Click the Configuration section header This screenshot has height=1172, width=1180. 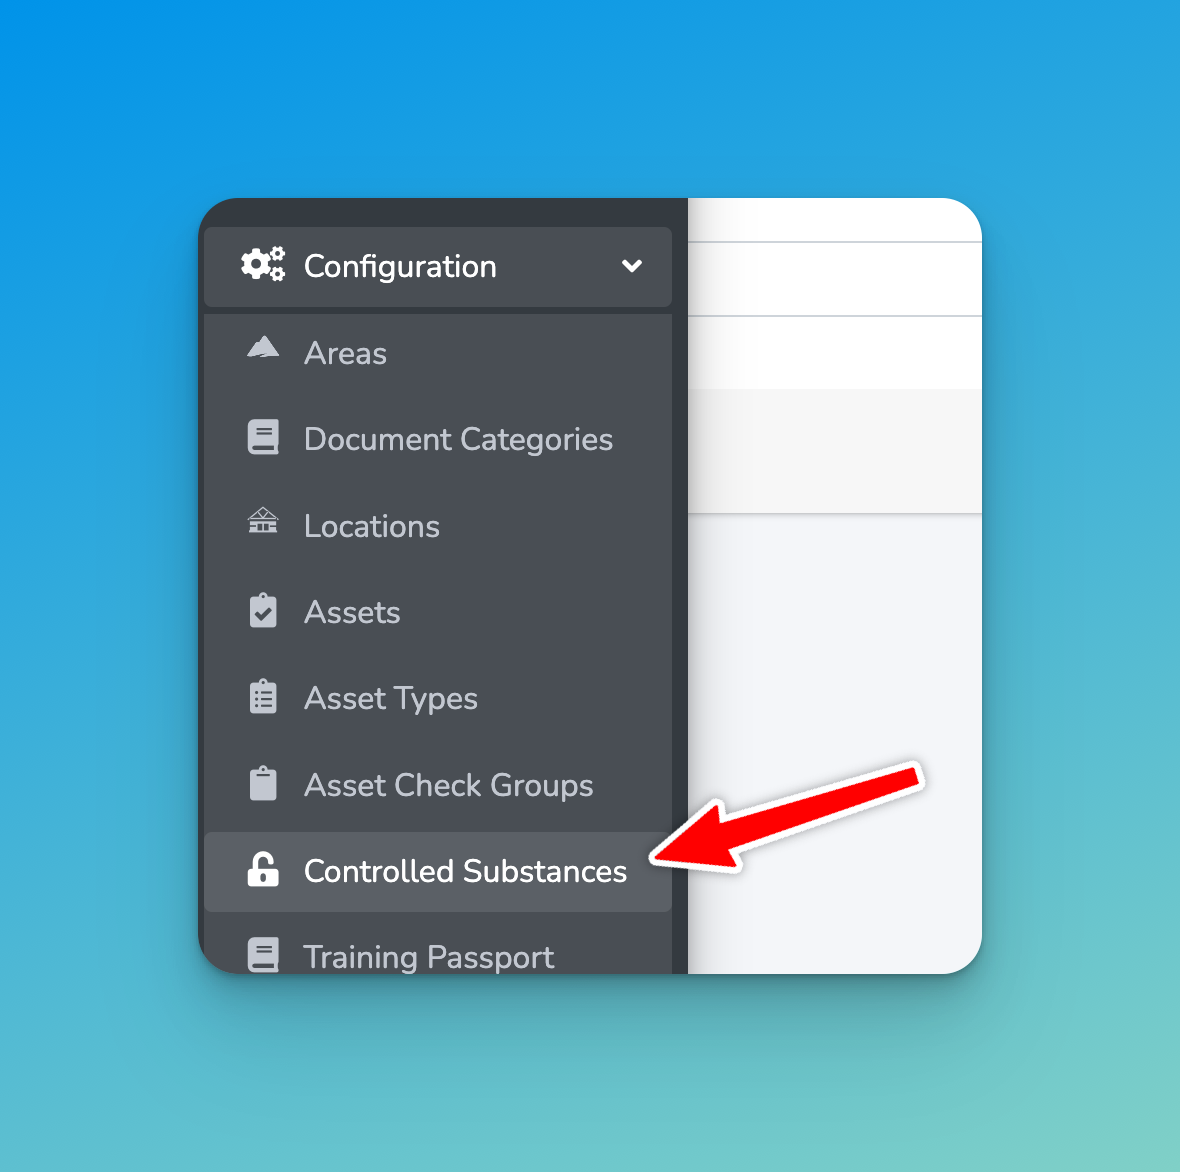[437, 266]
